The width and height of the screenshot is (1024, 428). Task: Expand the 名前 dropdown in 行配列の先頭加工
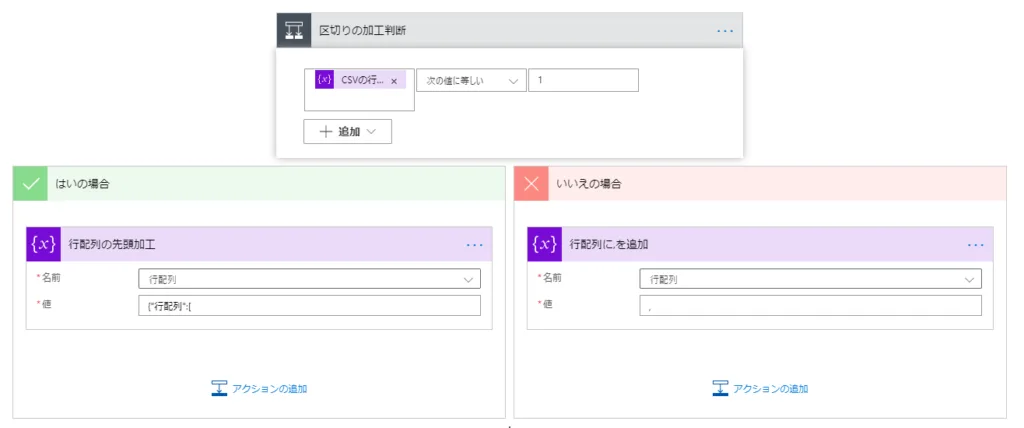click(x=309, y=279)
